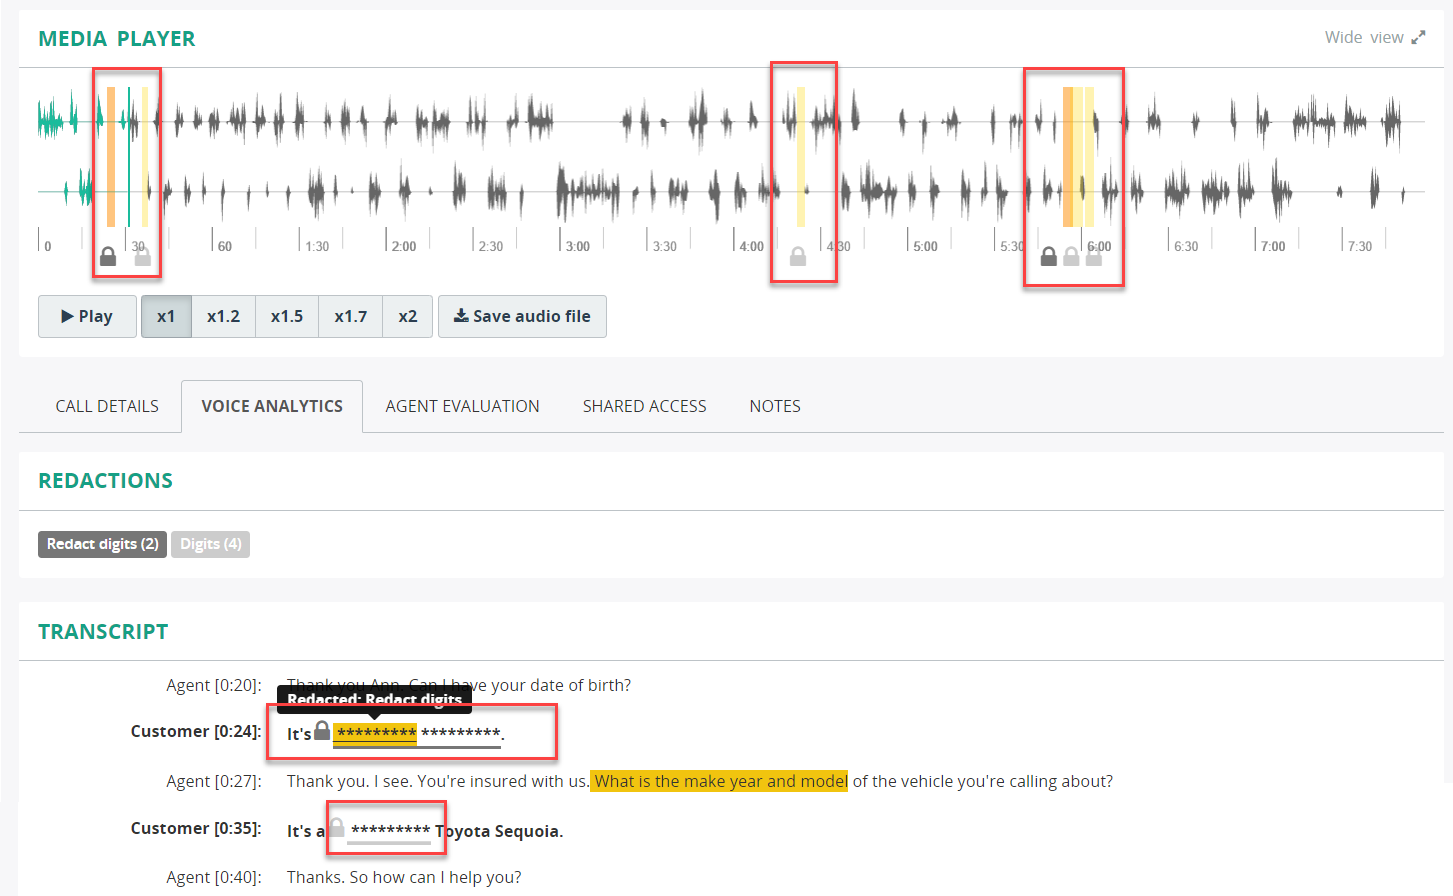
Task: Switch to Agent Evaluation tab
Action: (x=462, y=406)
